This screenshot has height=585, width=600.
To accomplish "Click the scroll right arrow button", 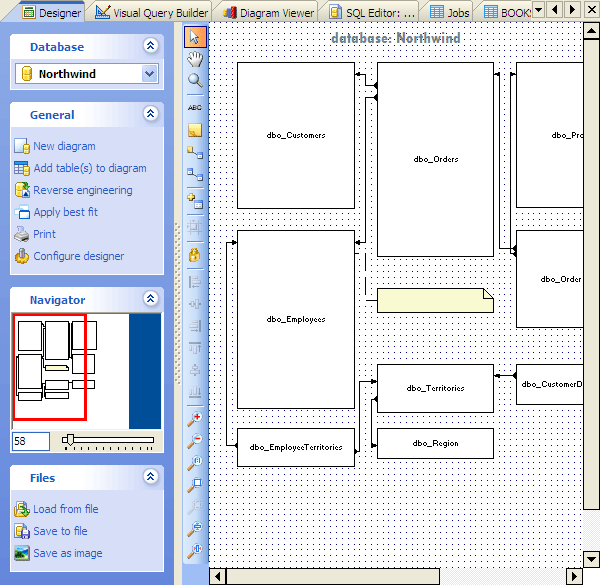I will [x=574, y=576].
